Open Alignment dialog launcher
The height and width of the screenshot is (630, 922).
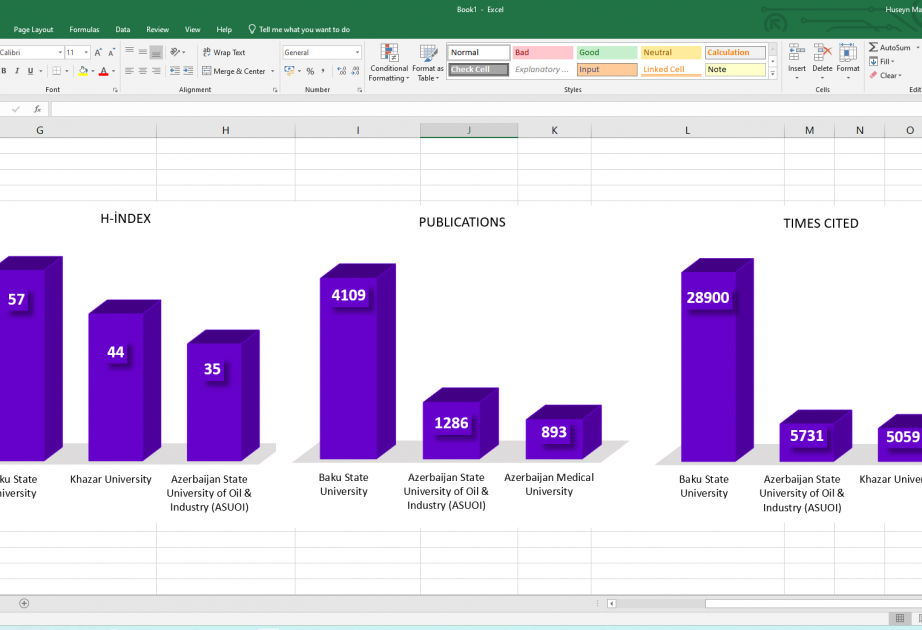point(275,90)
